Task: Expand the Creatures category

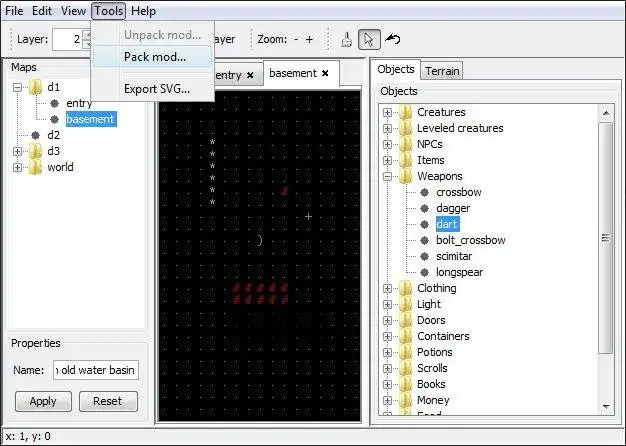Action: click(387, 112)
